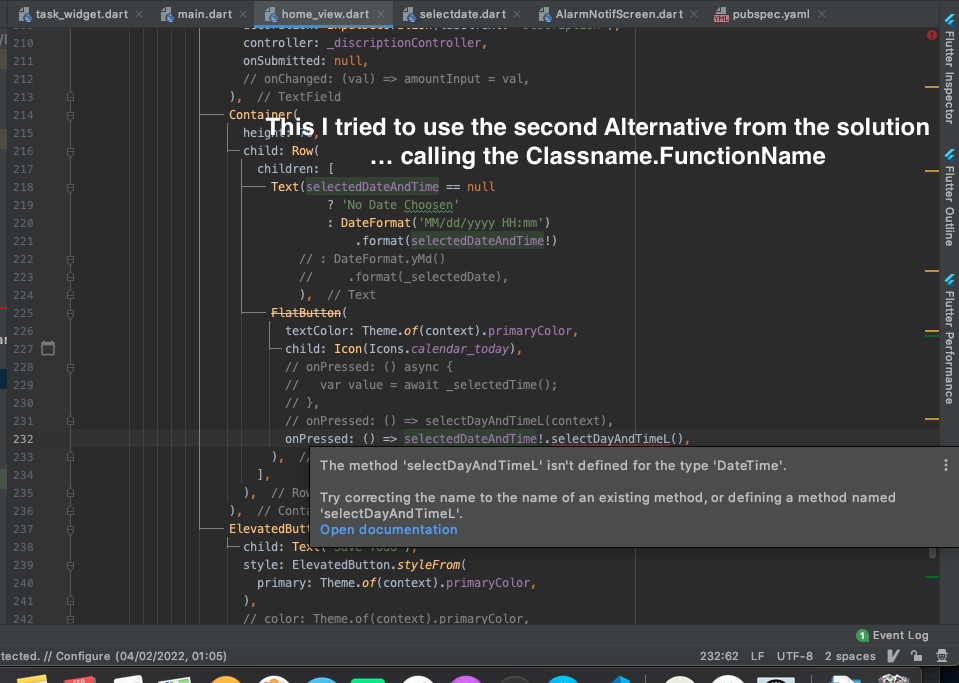Viewport: 959px width, 683px height.
Task: Close the main.dart tab
Action: tap(243, 14)
